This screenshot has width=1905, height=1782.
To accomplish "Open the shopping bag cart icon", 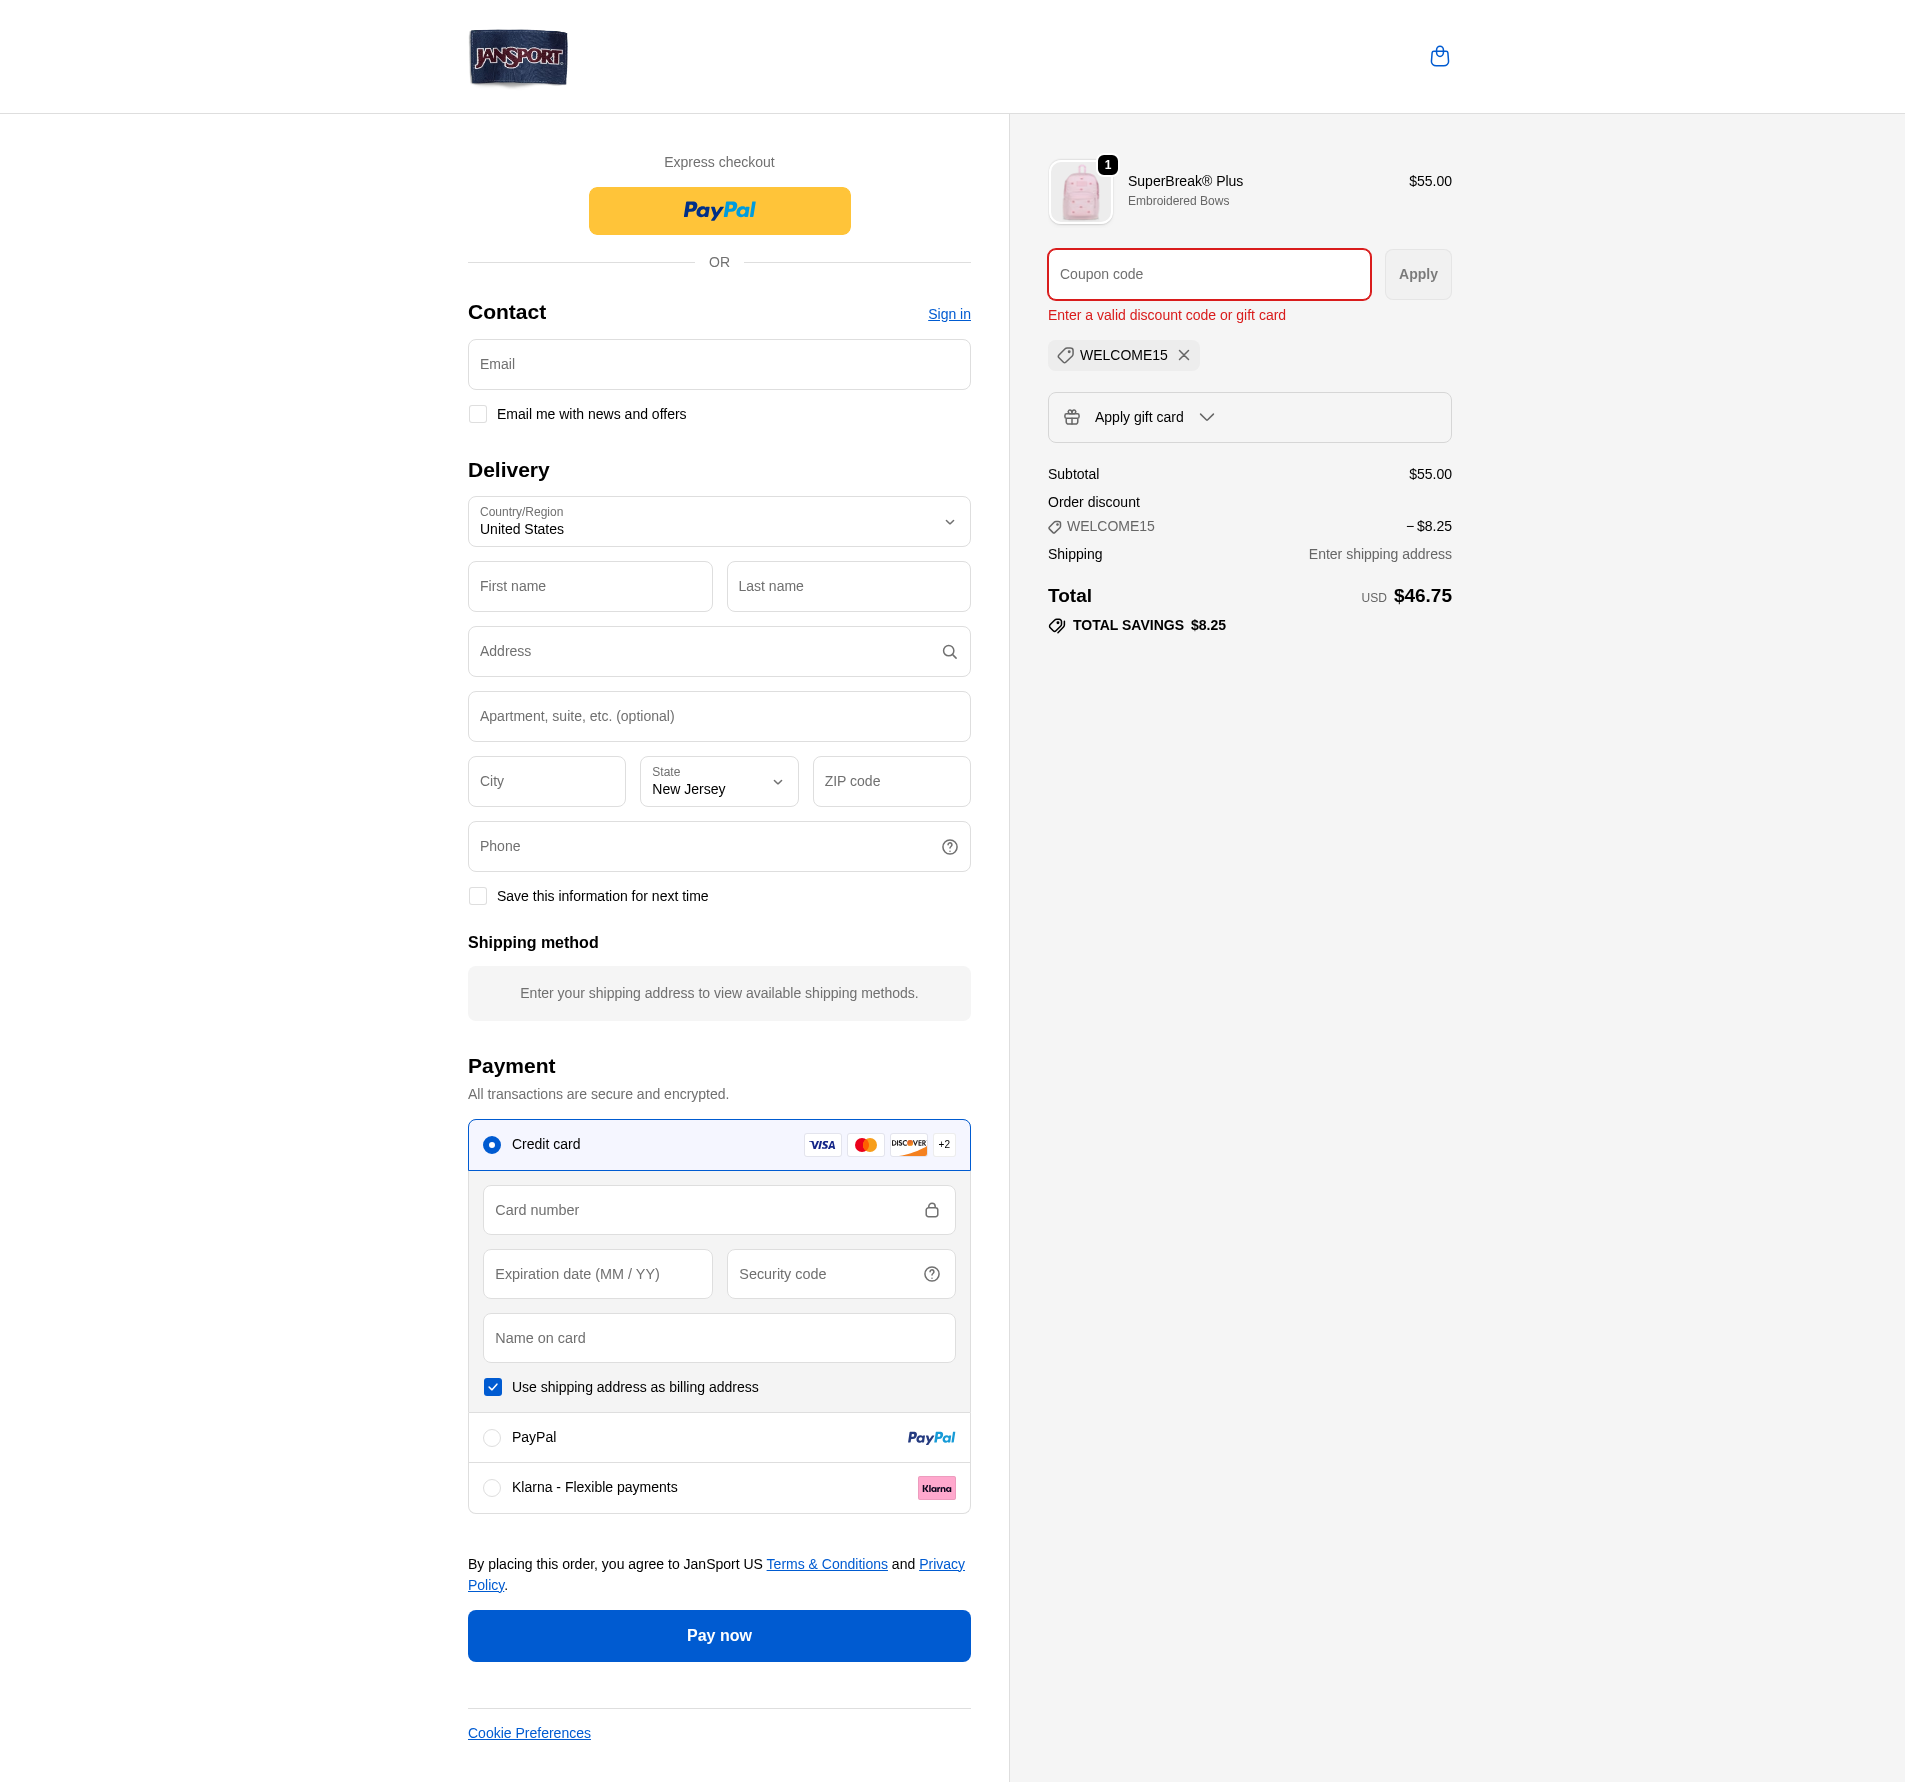I will 1439,56.
